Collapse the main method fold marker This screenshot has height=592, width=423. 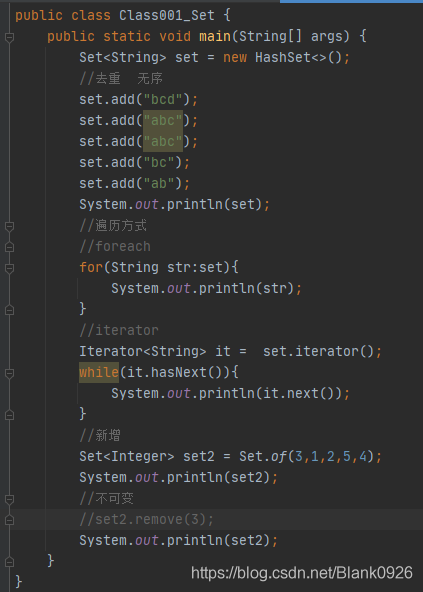[x=9, y=37]
